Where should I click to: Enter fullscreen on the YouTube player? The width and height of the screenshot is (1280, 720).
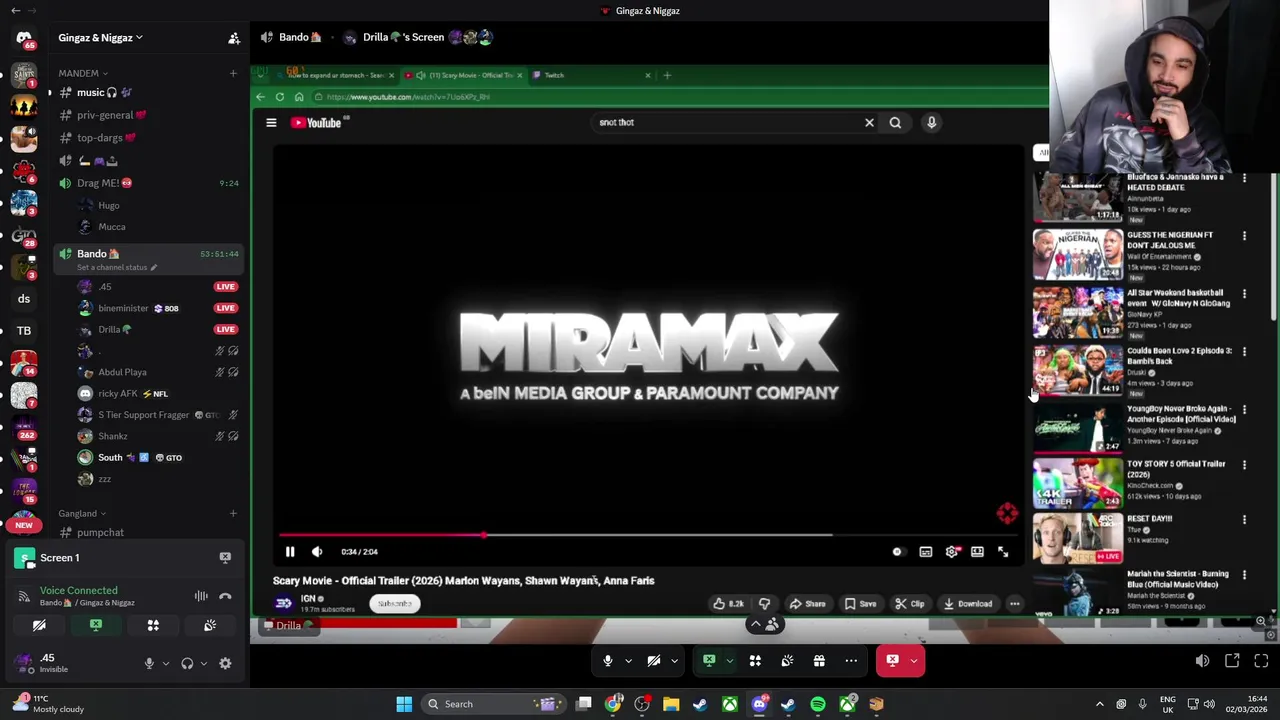pyautogui.click(x=1003, y=551)
